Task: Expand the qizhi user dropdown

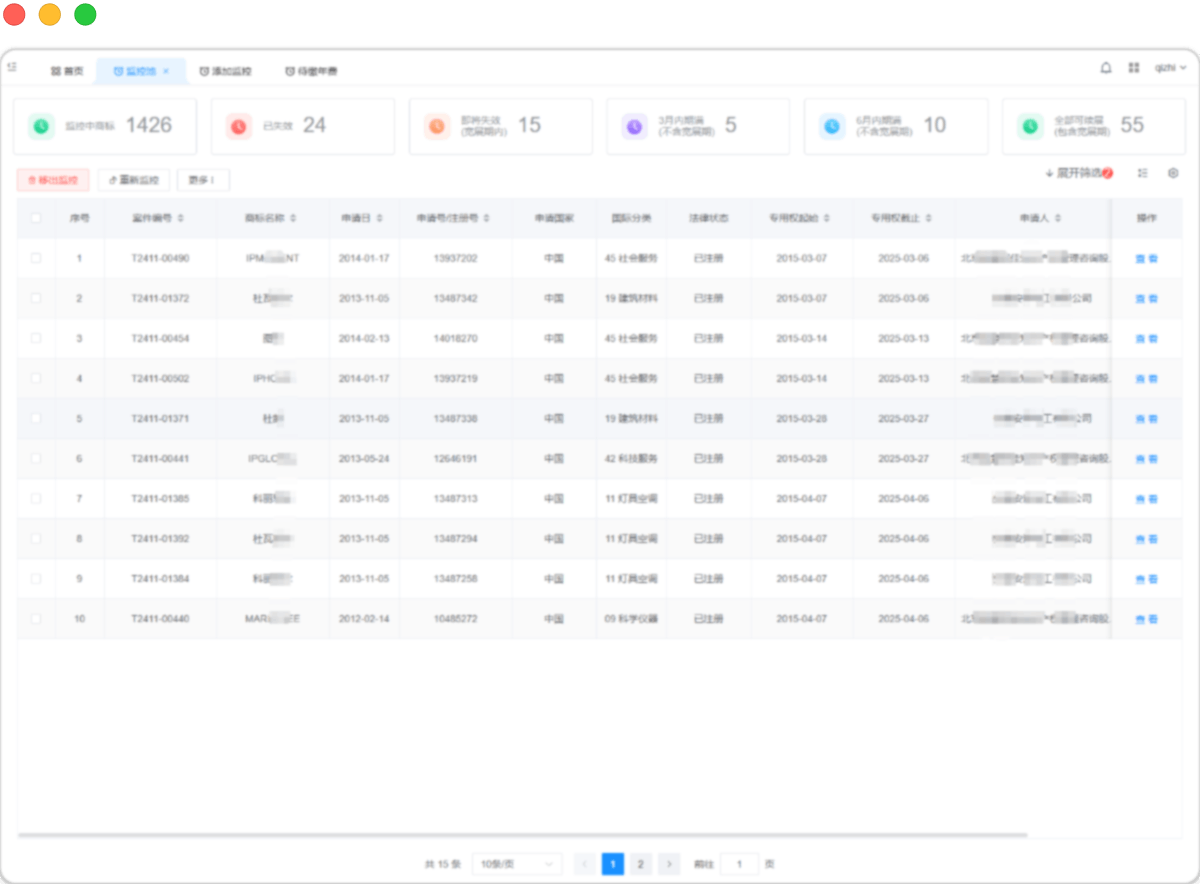Action: (x=1170, y=68)
